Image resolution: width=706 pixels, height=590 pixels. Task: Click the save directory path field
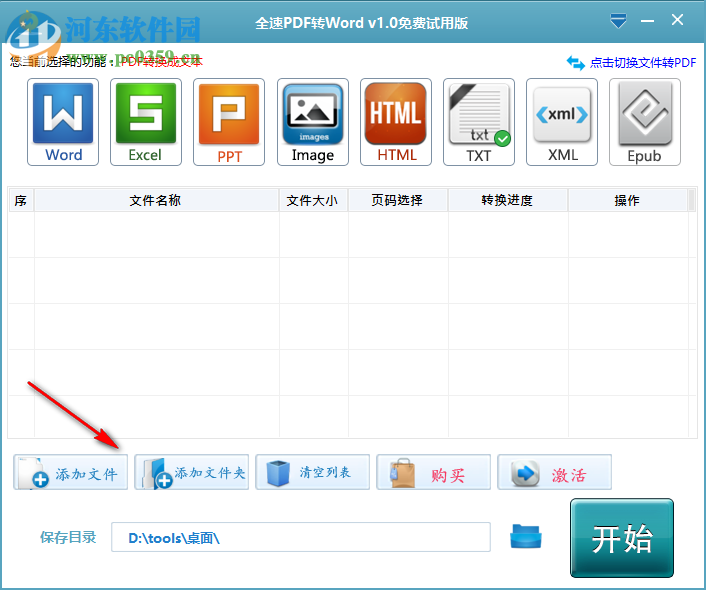pos(301,537)
